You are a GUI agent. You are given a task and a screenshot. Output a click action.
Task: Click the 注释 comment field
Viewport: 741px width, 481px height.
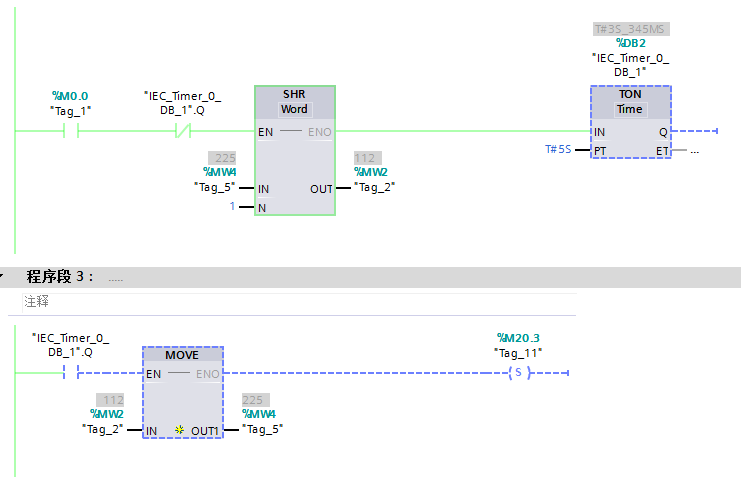pyautogui.click(x=37, y=301)
